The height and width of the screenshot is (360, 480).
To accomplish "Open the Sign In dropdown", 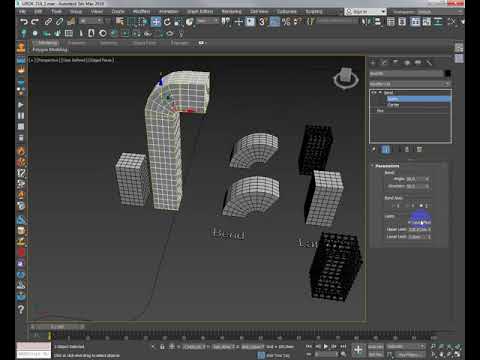I will click(366, 12).
